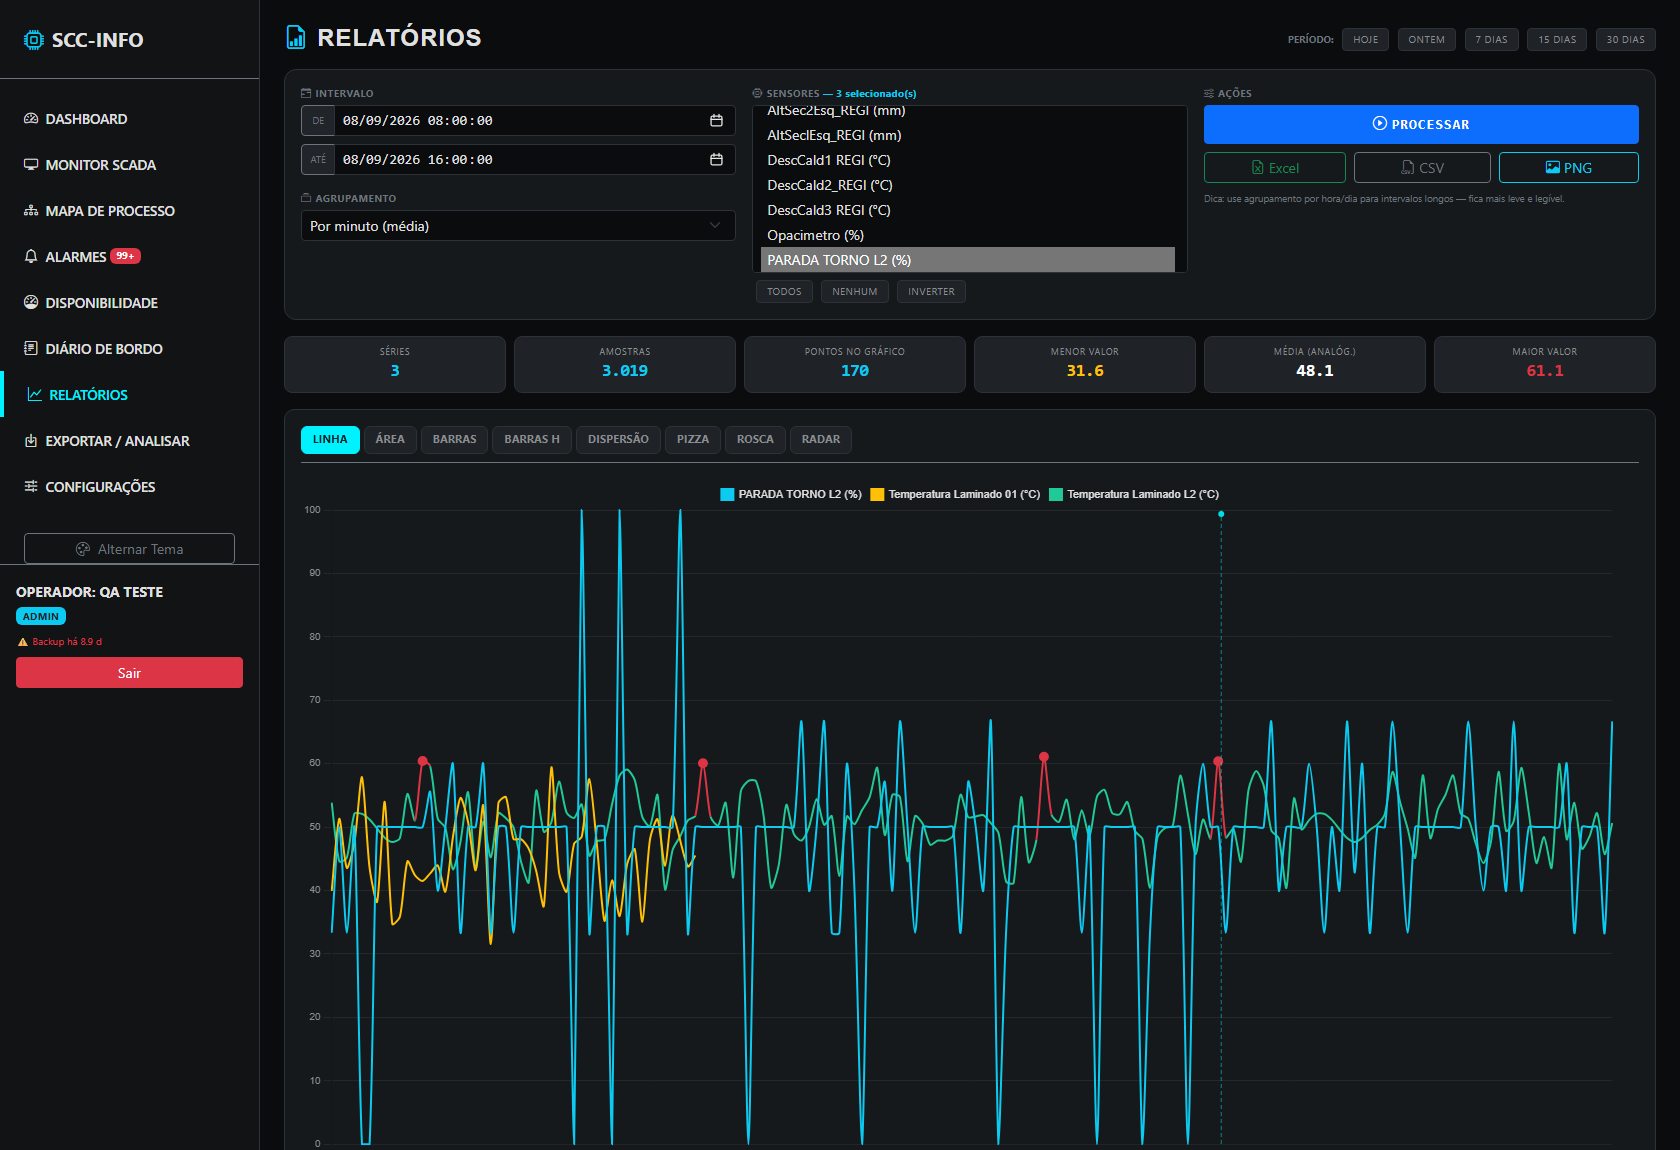Toggle PARADA TORNO L2 legend series
The image size is (1680, 1150).
[x=790, y=494]
